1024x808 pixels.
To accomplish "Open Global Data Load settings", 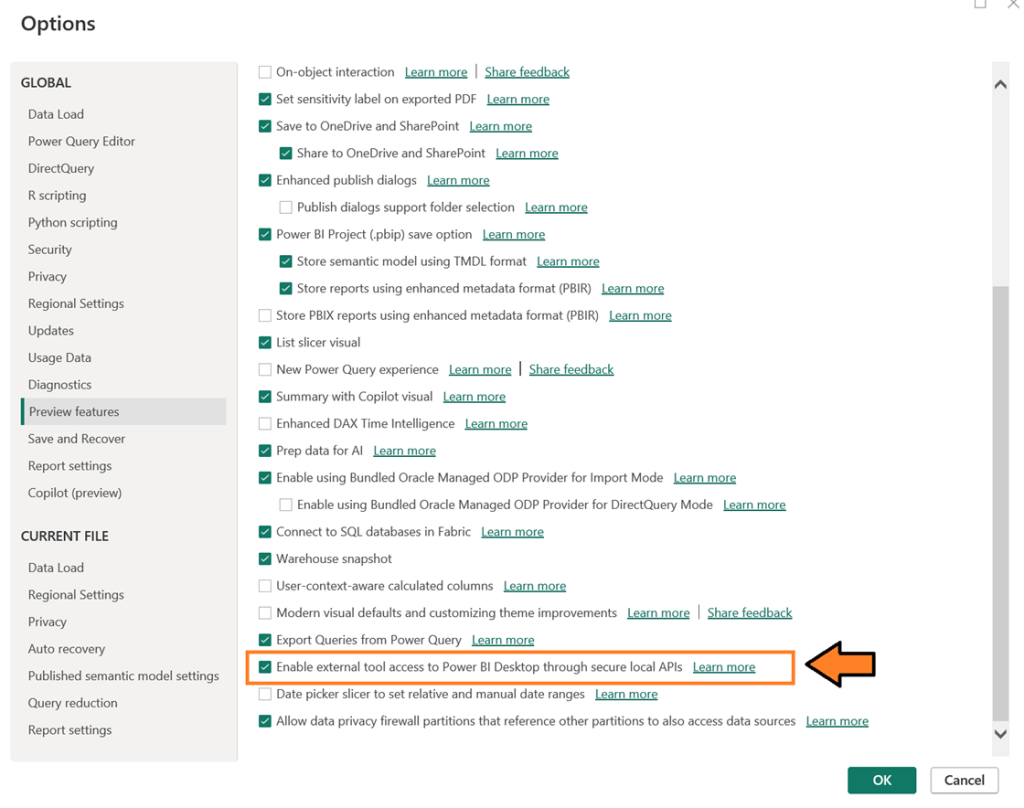I will [56, 114].
